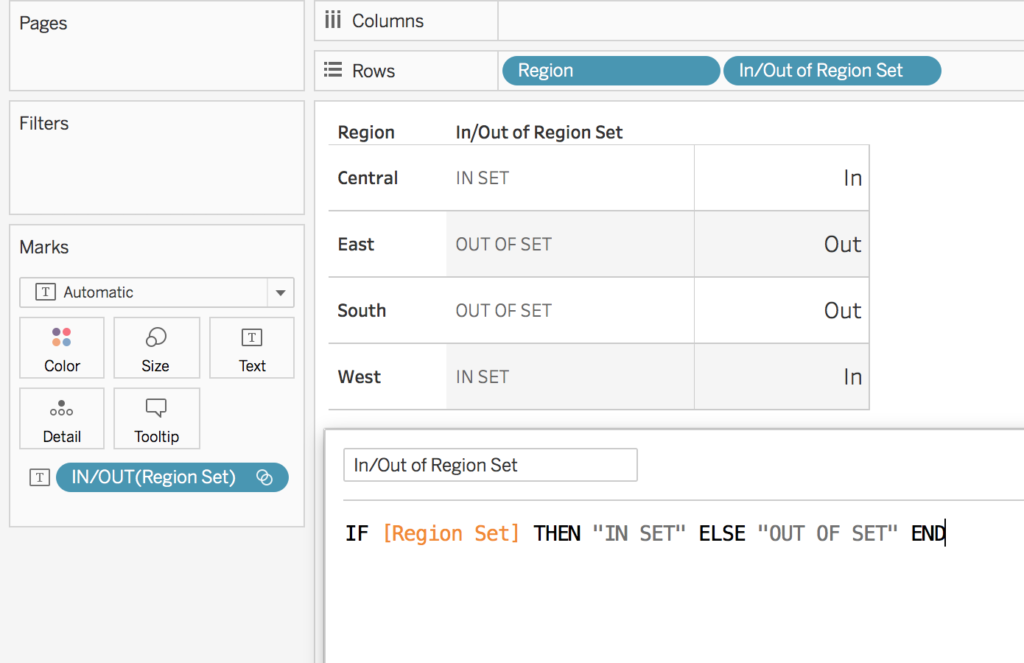
Task: Click text-type icon left of IN/OUT pill
Action: tap(39, 478)
